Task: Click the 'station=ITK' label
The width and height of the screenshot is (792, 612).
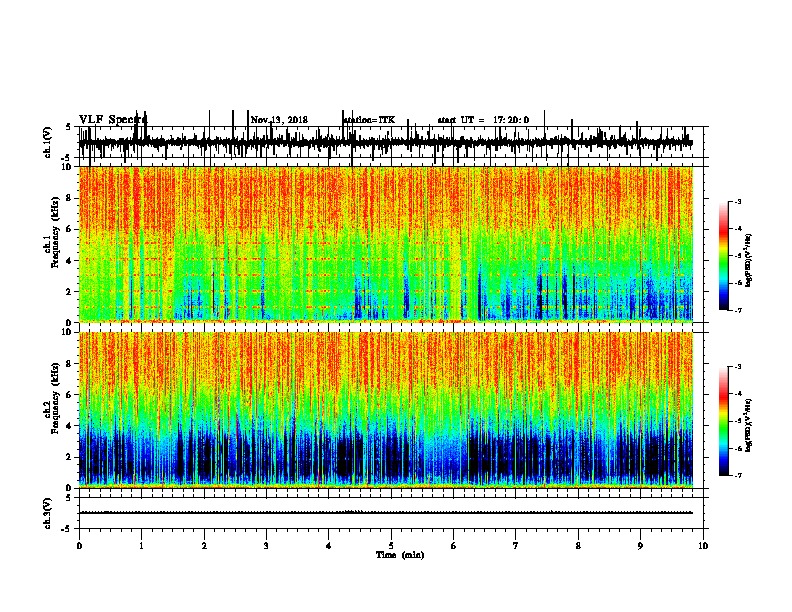Action: click(369, 120)
